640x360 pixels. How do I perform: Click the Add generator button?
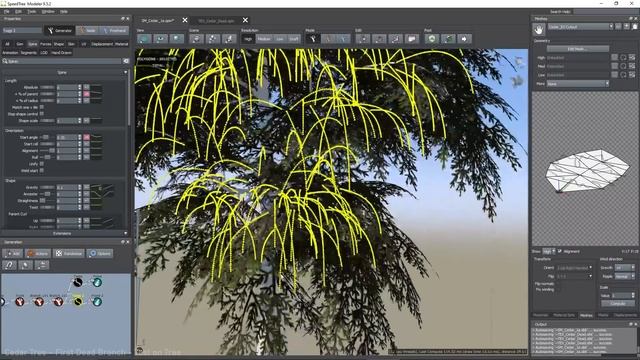[x=12, y=253]
